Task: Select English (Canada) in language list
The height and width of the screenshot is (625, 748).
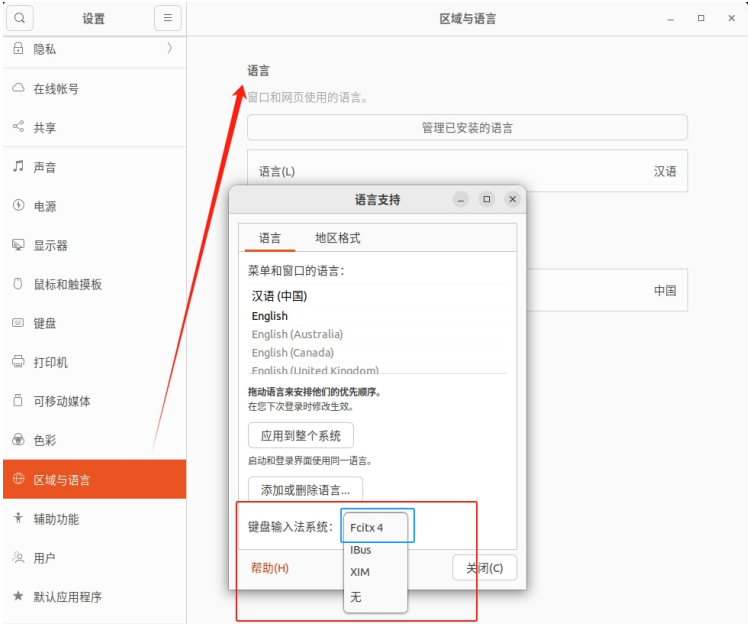Action: pos(377,353)
